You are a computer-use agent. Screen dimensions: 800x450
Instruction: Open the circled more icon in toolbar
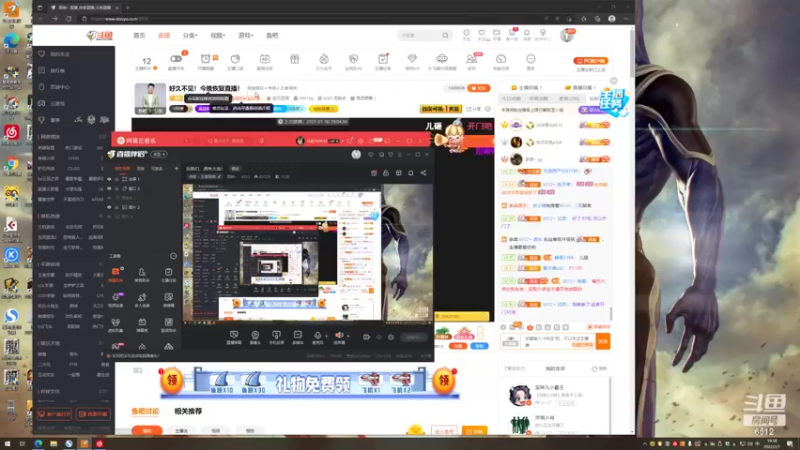(x=531, y=59)
